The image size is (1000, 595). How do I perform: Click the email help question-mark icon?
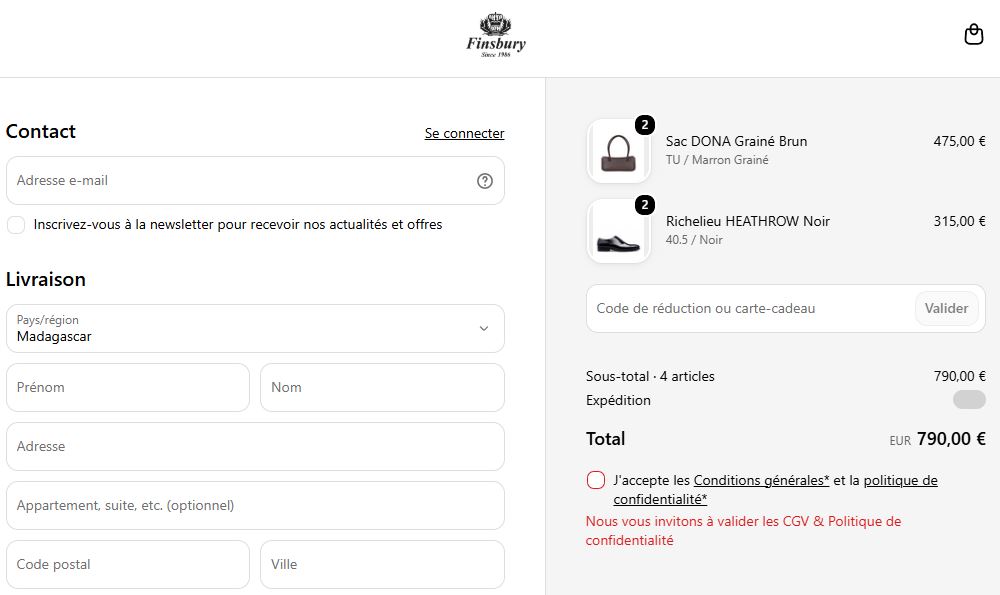485,181
